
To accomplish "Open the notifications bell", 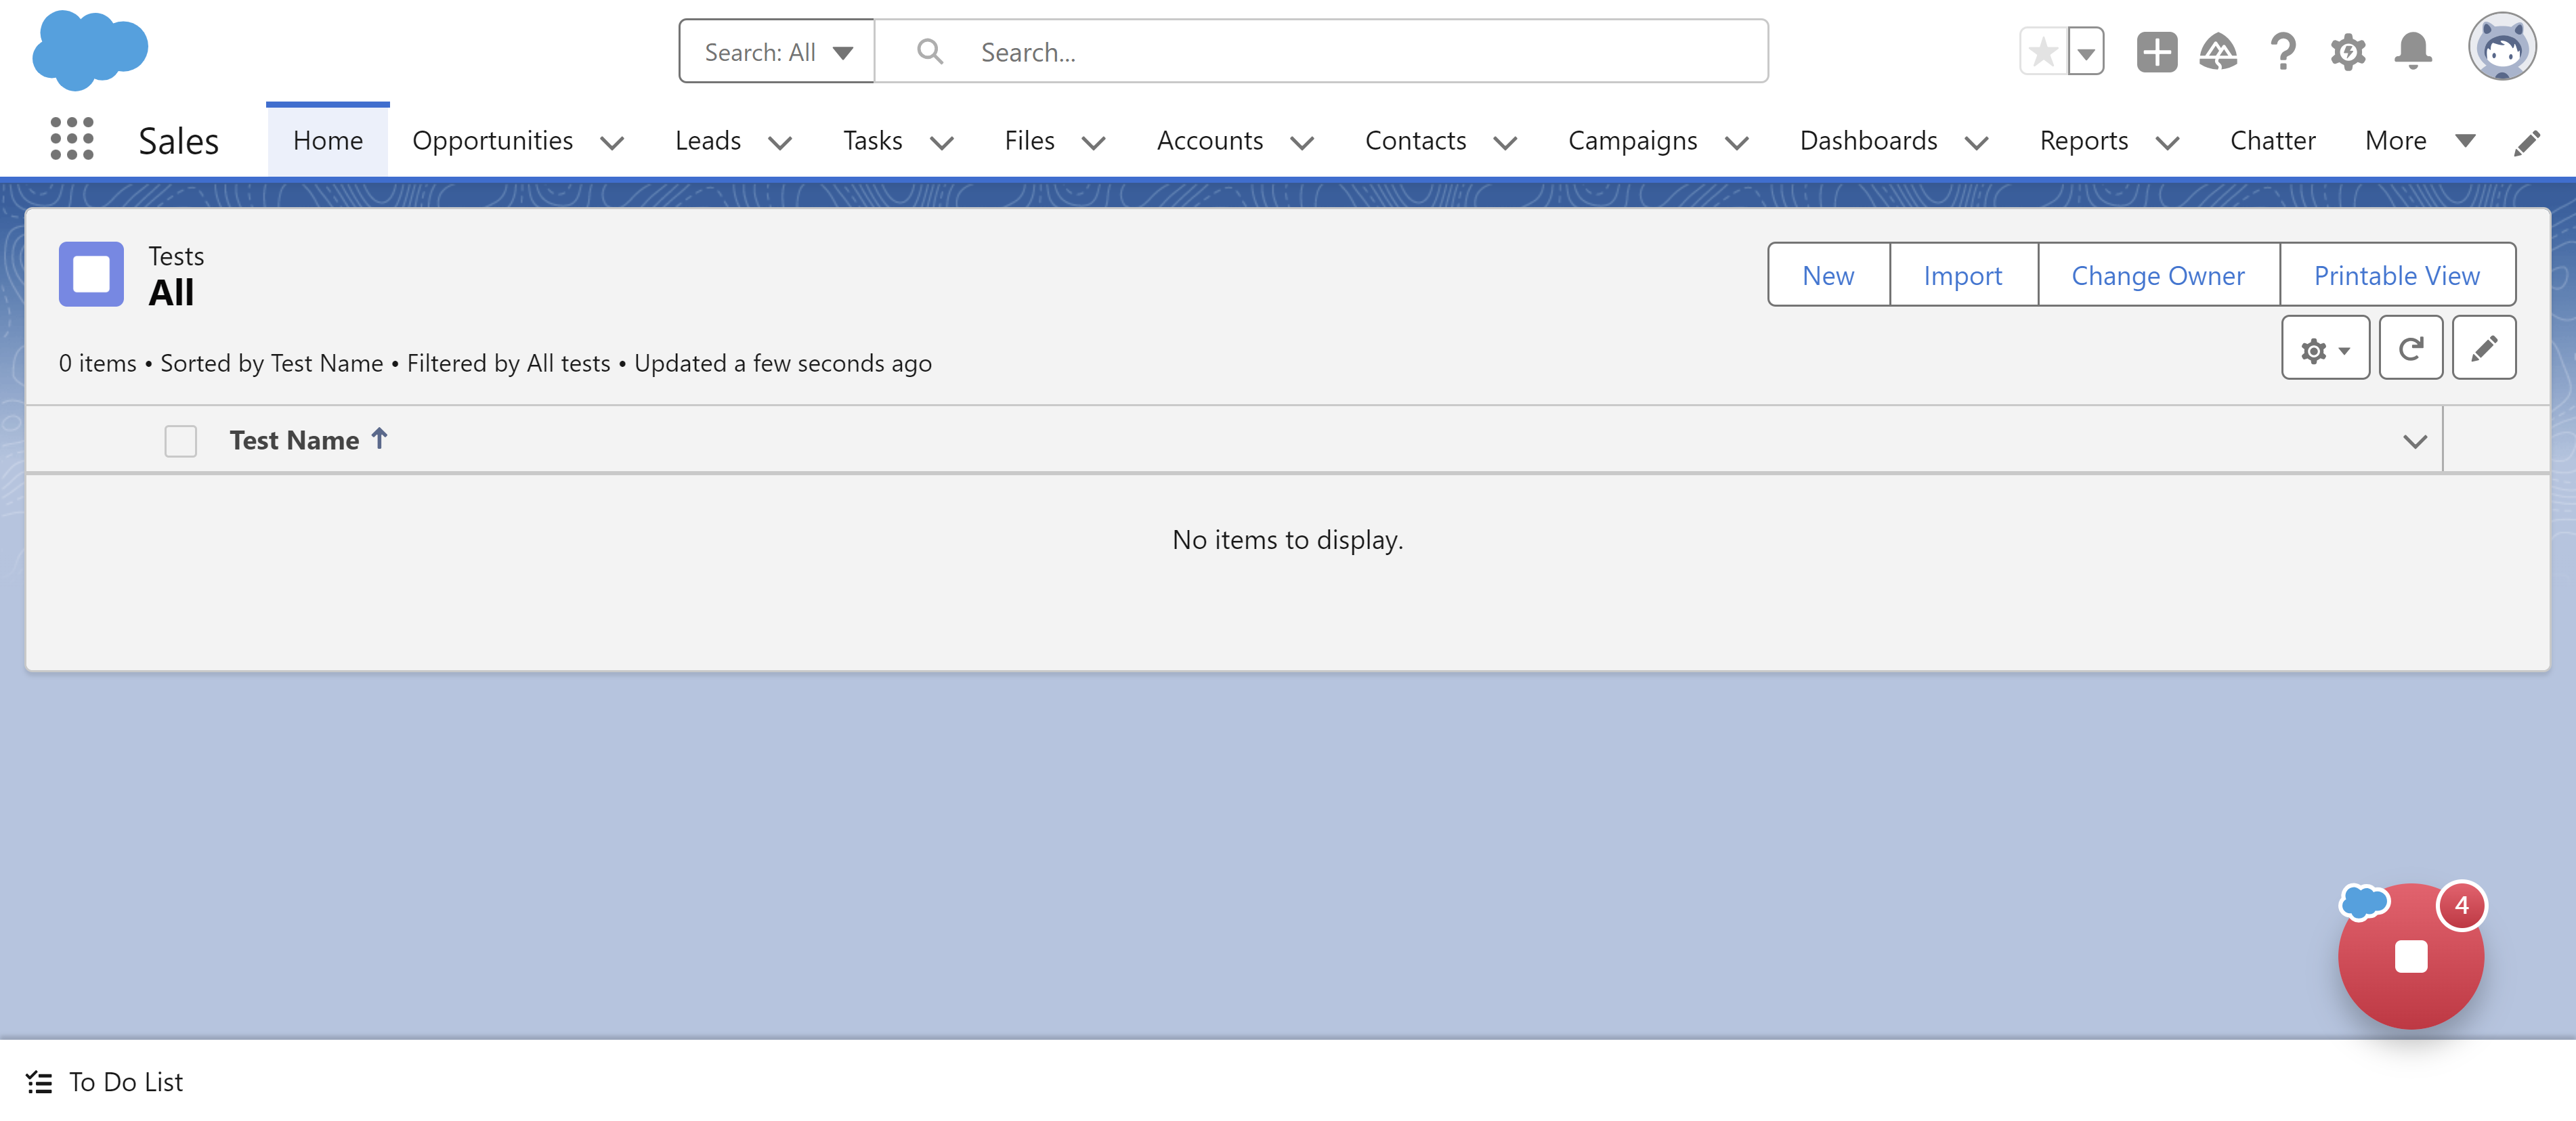I will point(2412,52).
